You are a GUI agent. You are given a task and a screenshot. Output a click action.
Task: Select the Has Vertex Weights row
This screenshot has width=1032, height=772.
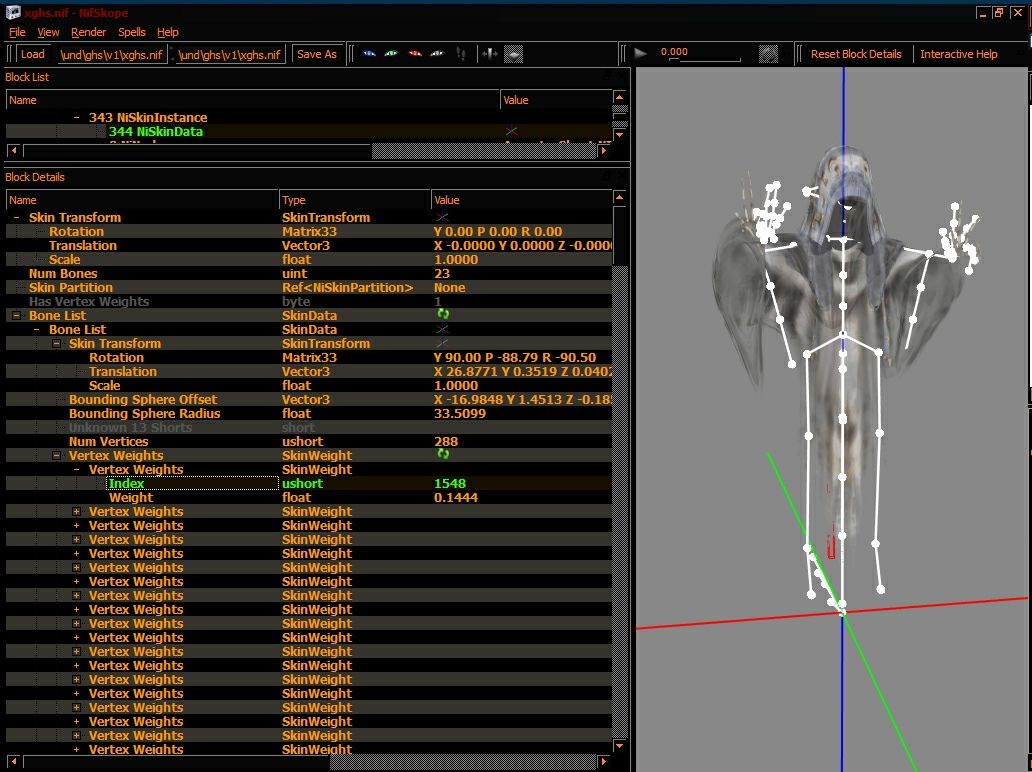pyautogui.click(x=309, y=301)
